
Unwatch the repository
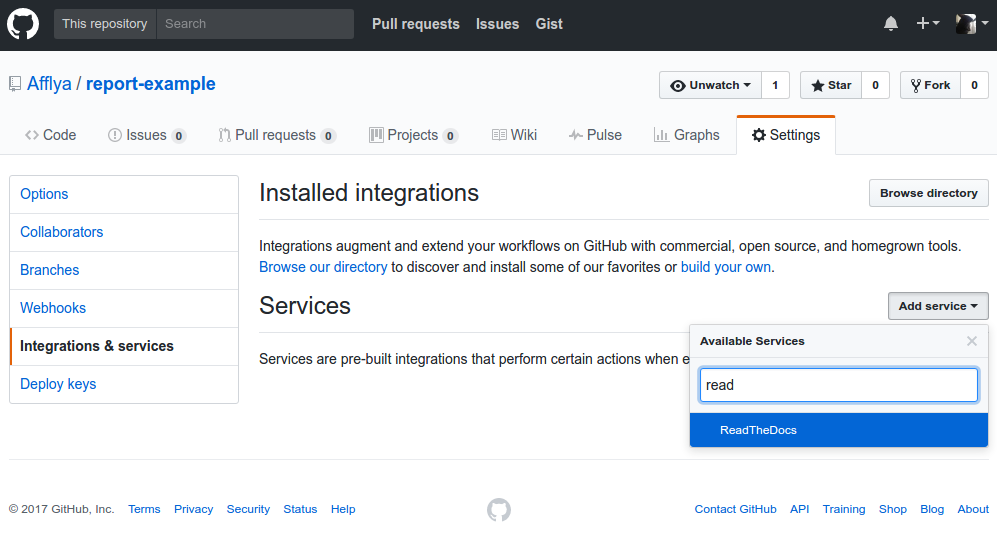(710, 85)
